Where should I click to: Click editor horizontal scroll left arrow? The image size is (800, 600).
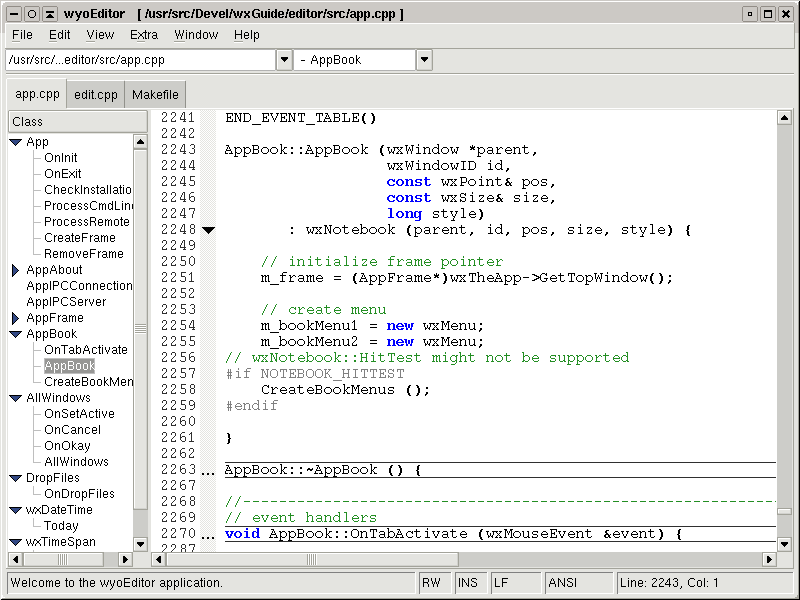(x=159, y=560)
